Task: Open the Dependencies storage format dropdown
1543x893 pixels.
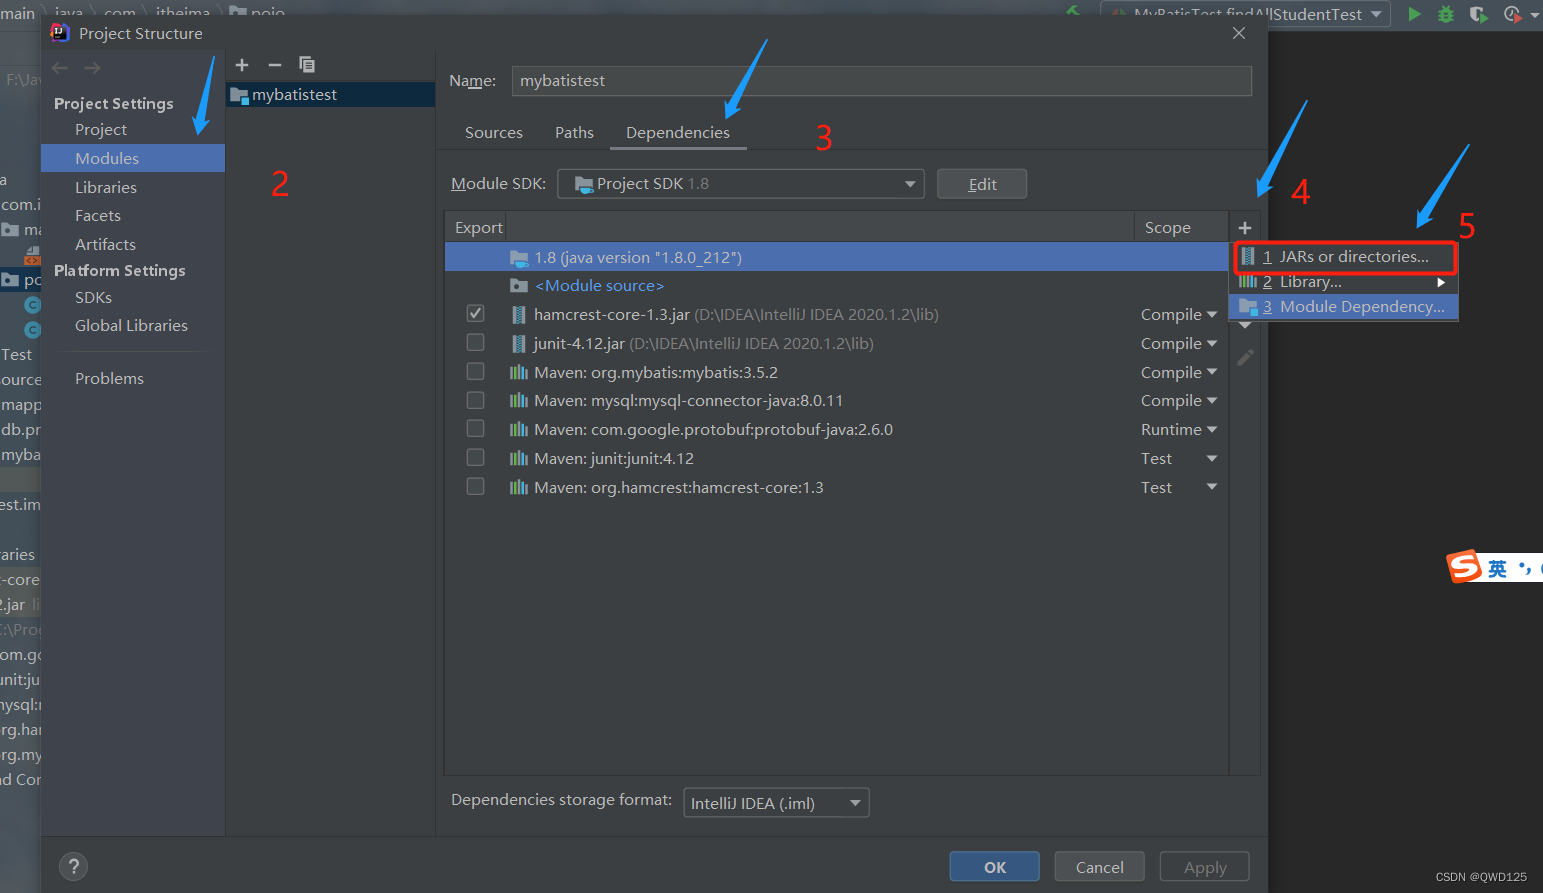Action: click(x=776, y=803)
